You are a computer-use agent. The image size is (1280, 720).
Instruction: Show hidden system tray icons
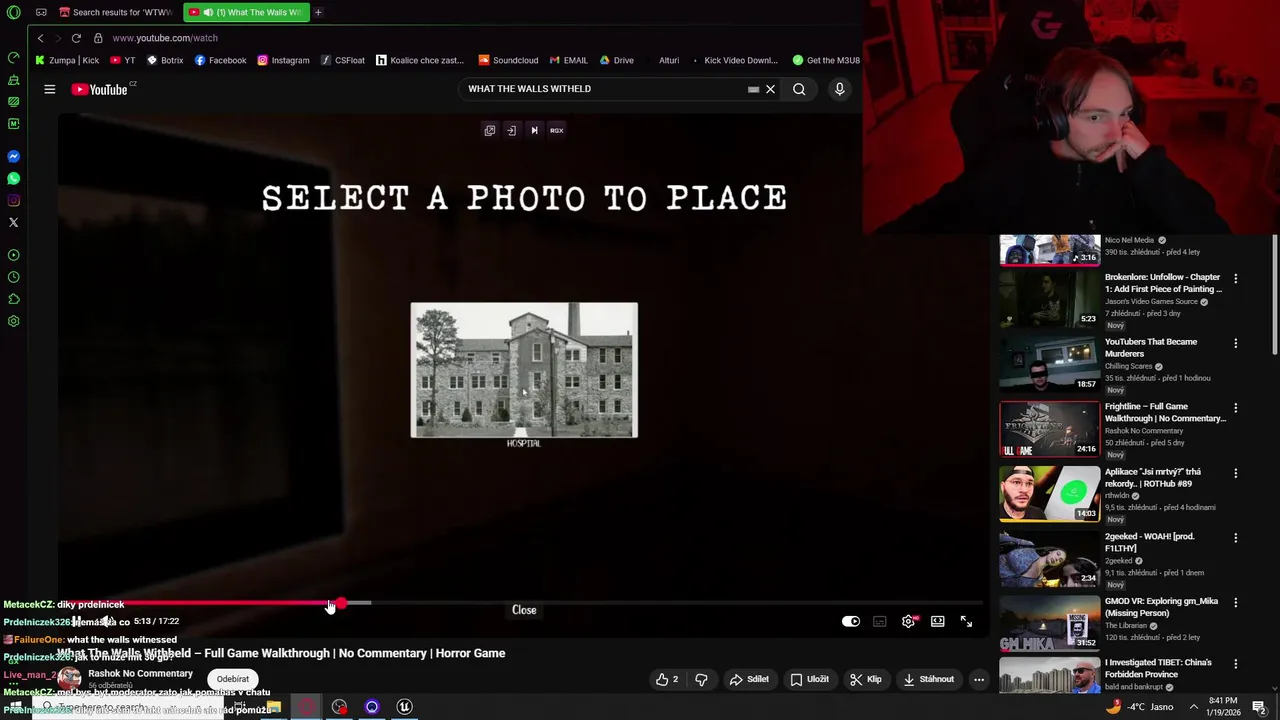point(1193,707)
